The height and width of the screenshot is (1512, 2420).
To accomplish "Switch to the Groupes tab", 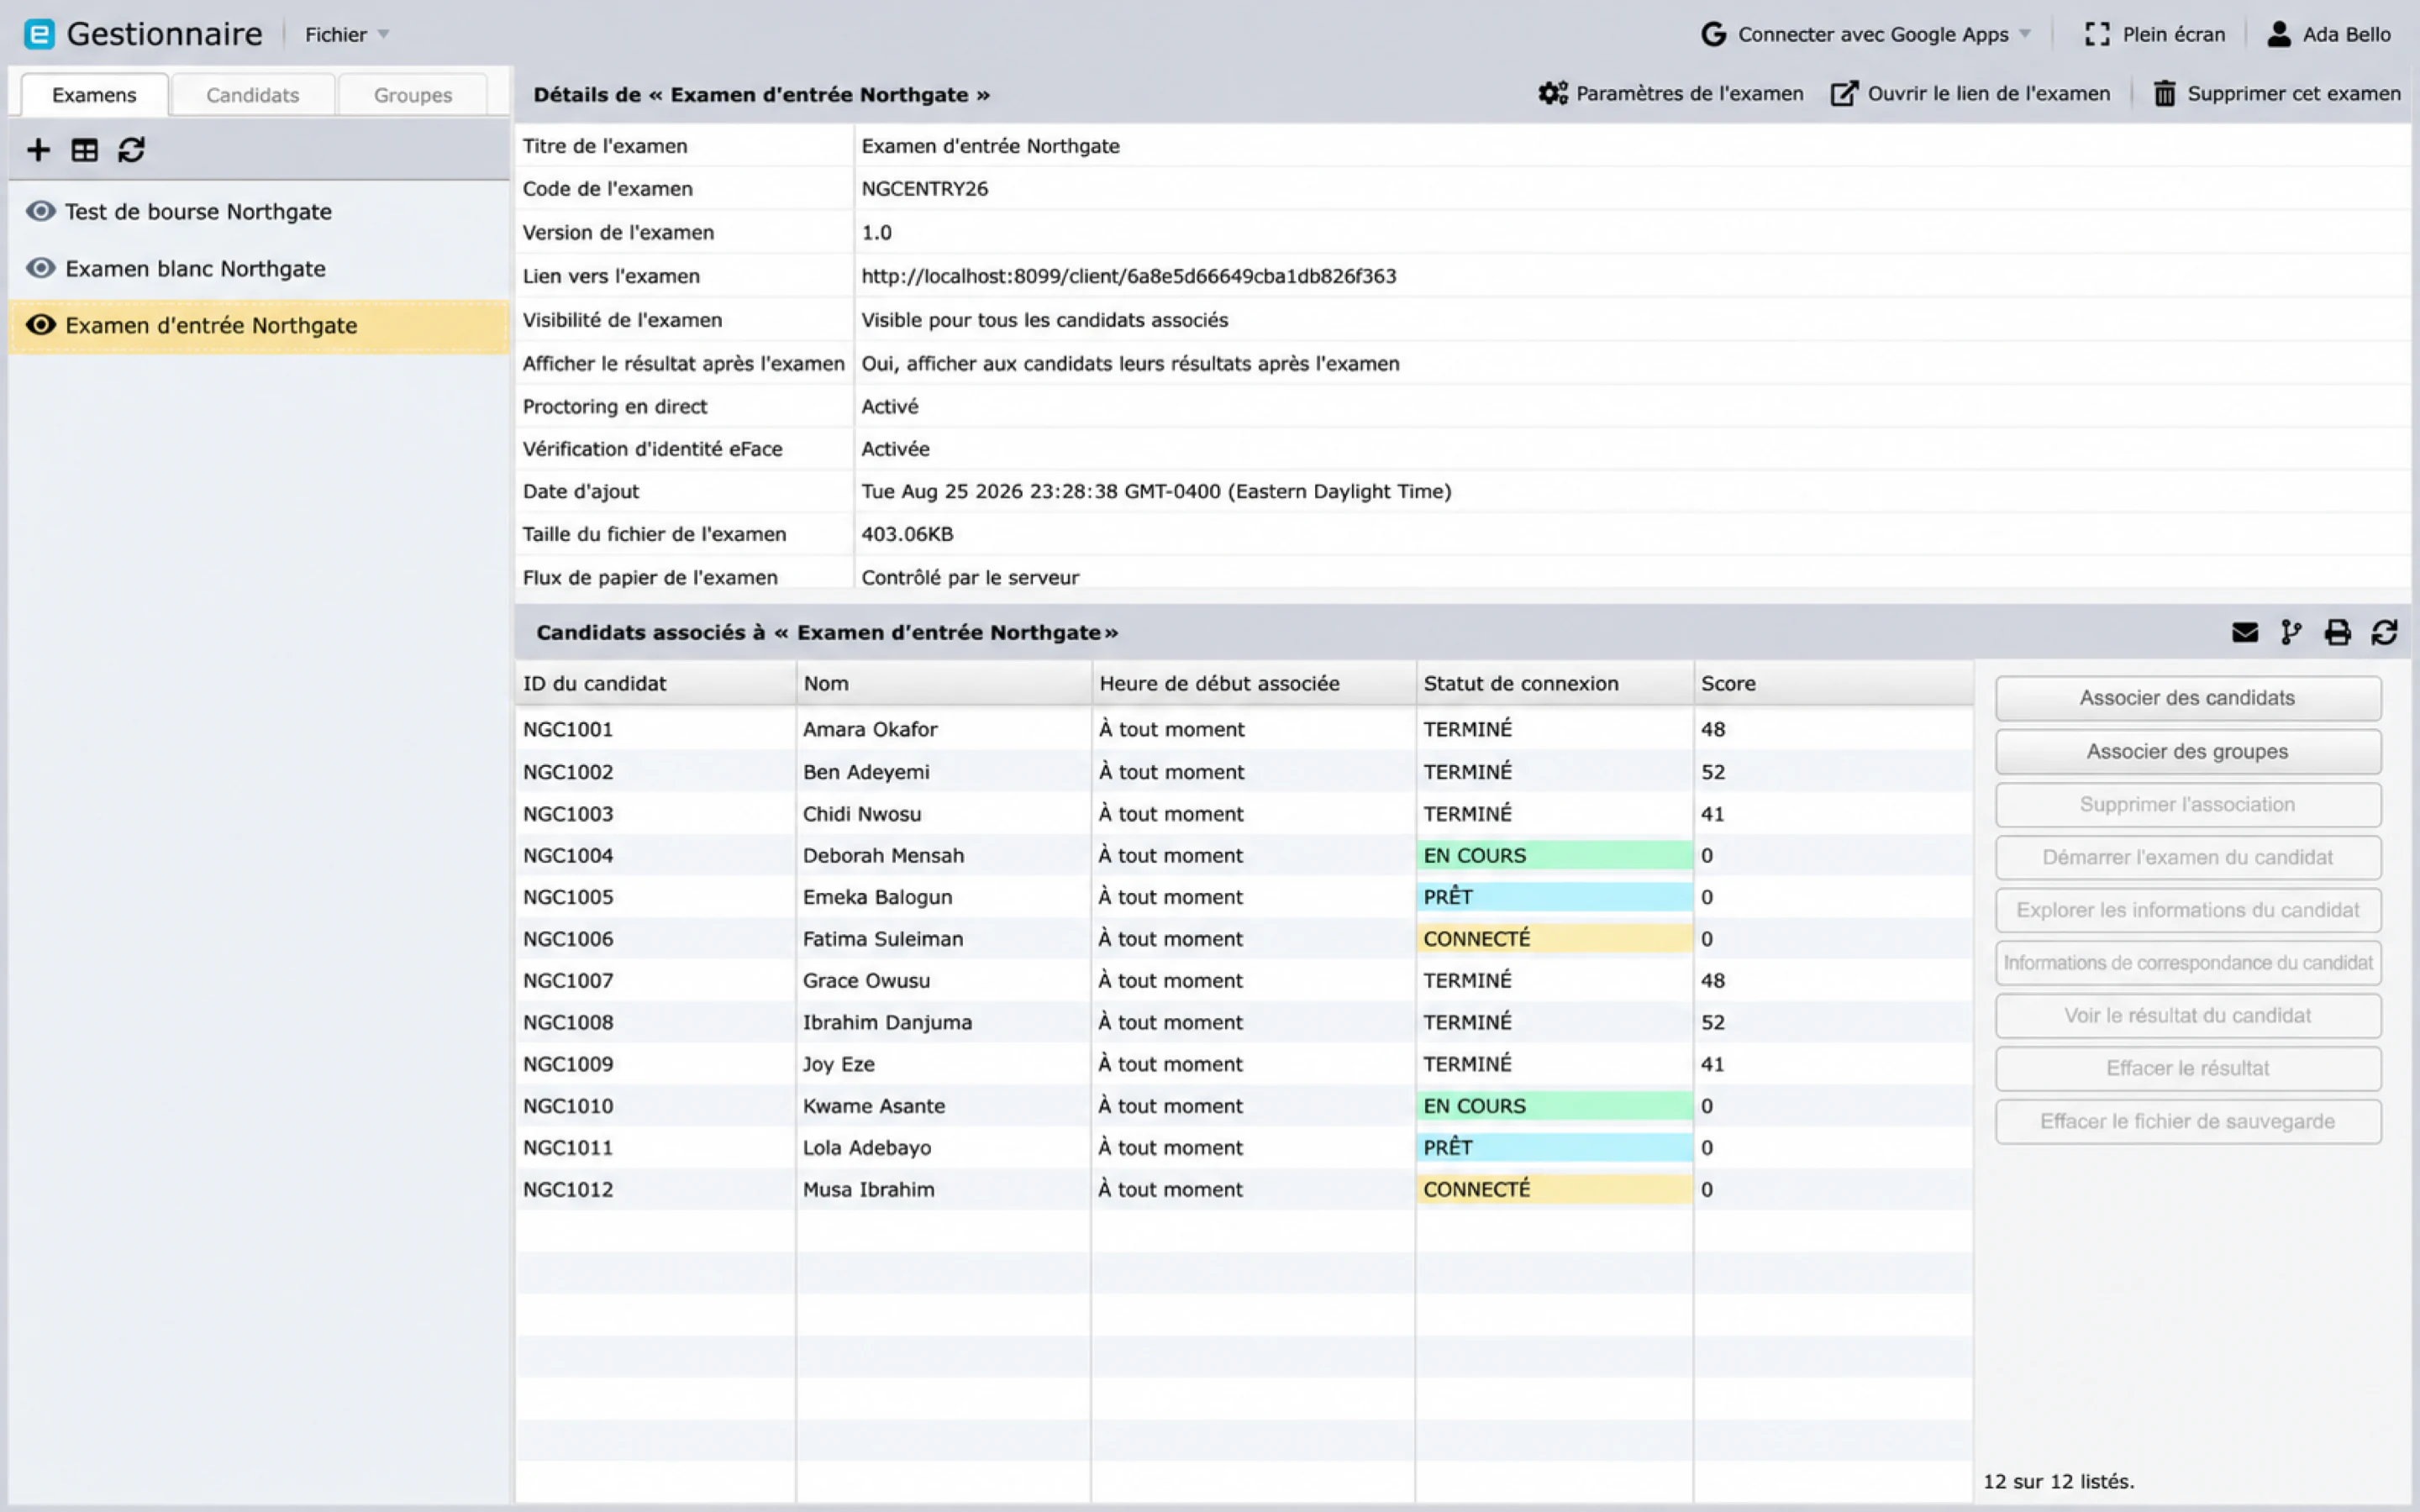I will 413,95.
